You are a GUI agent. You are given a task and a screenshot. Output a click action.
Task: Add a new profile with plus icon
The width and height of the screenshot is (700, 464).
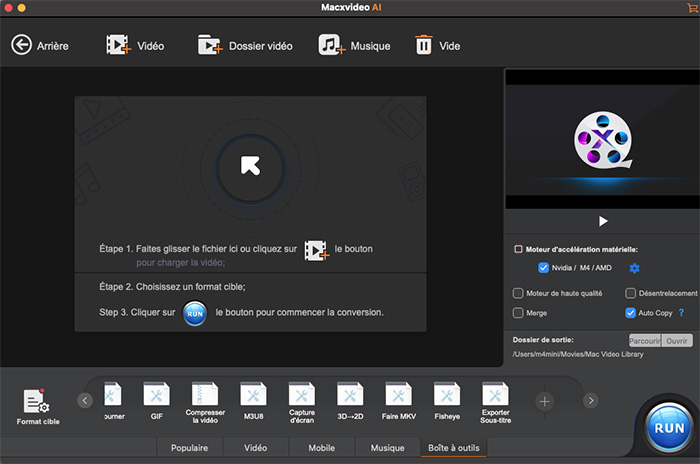click(544, 401)
